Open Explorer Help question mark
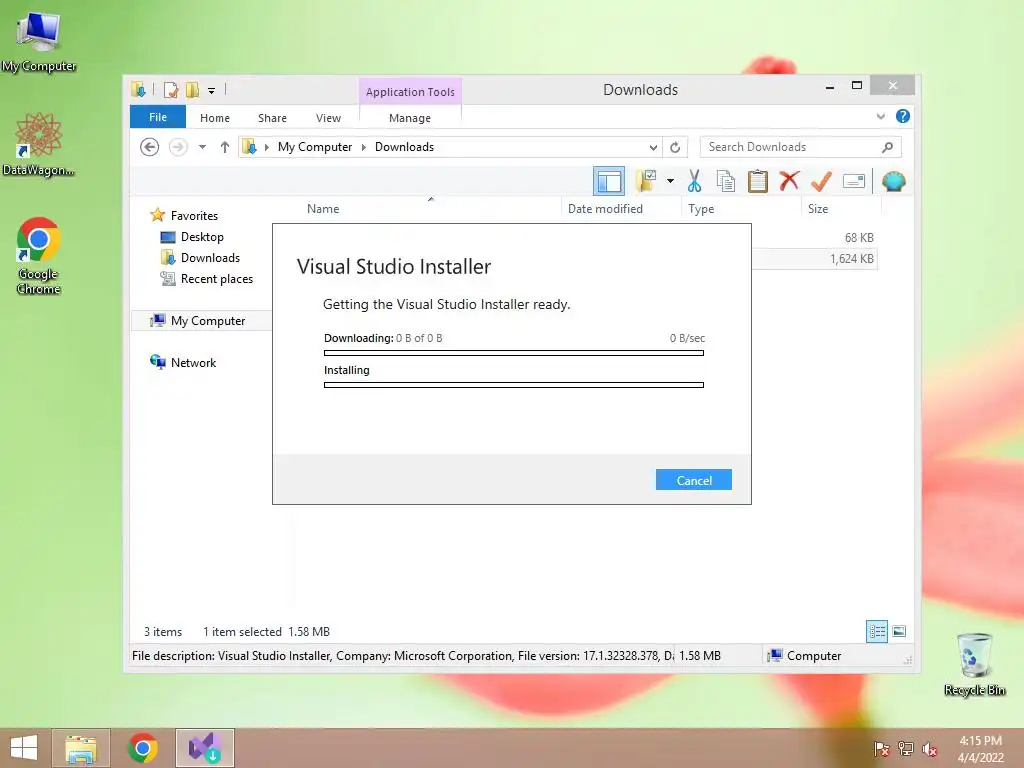The image size is (1024, 768). [903, 116]
